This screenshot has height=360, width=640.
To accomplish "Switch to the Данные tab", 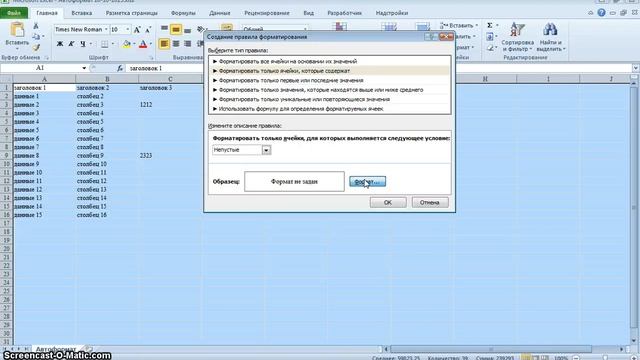I will [220, 13].
